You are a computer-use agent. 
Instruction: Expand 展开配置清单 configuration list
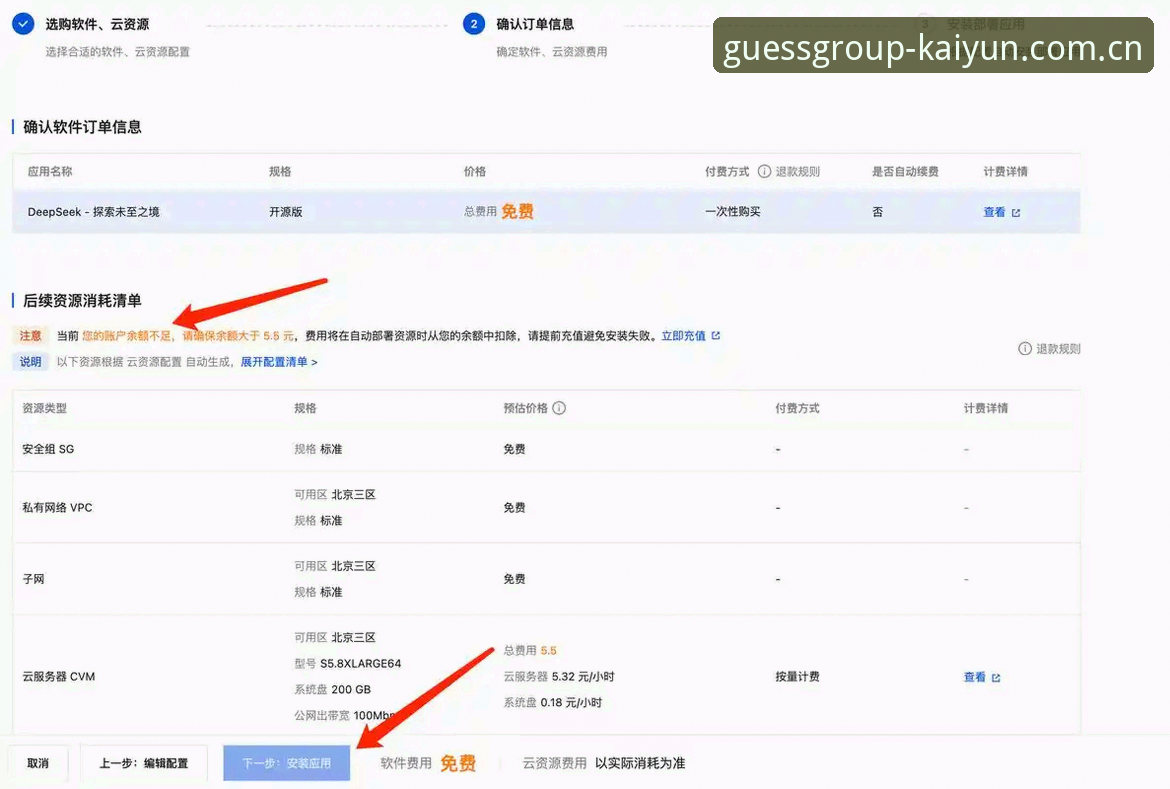pyautogui.click(x=278, y=362)
